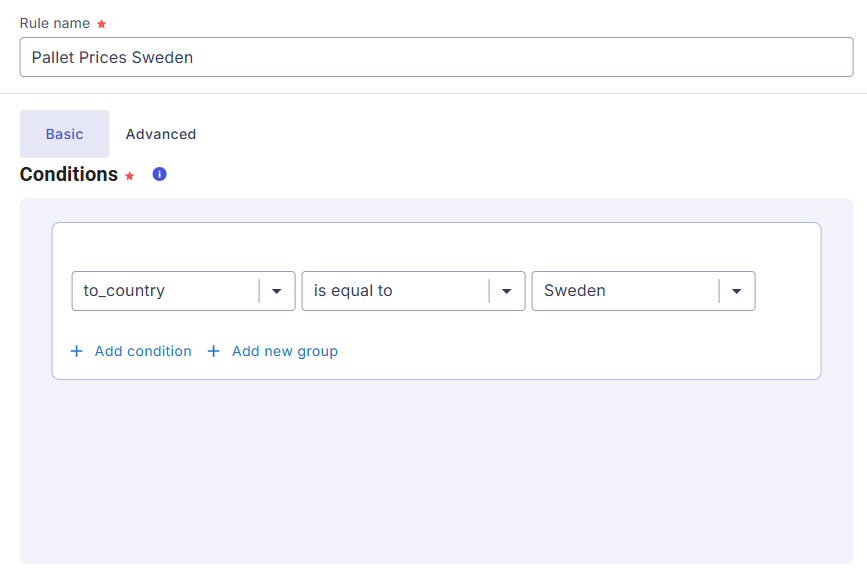The height and width of the screenshot is (571, 867).
Task: Open the Sweden value dropdown arrow
Action: click(x=737, y=291)
